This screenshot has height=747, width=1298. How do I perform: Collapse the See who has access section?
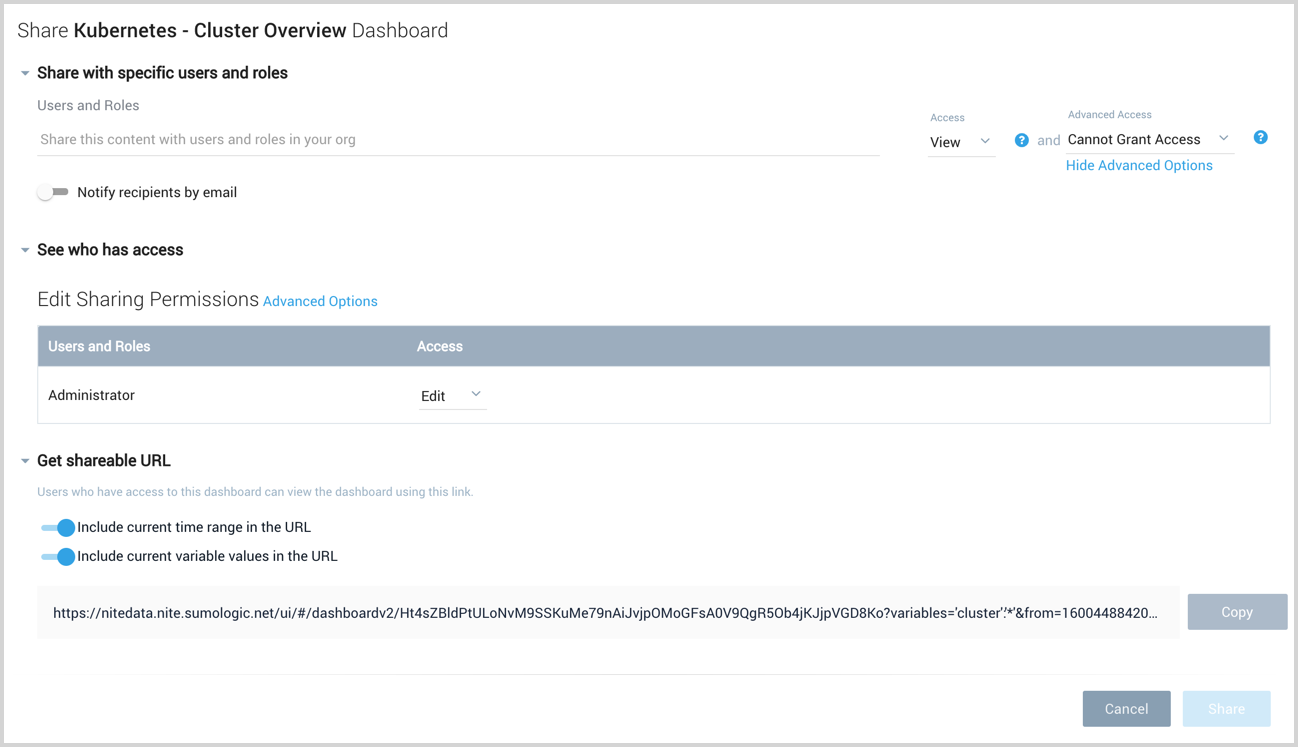[24, 249]
